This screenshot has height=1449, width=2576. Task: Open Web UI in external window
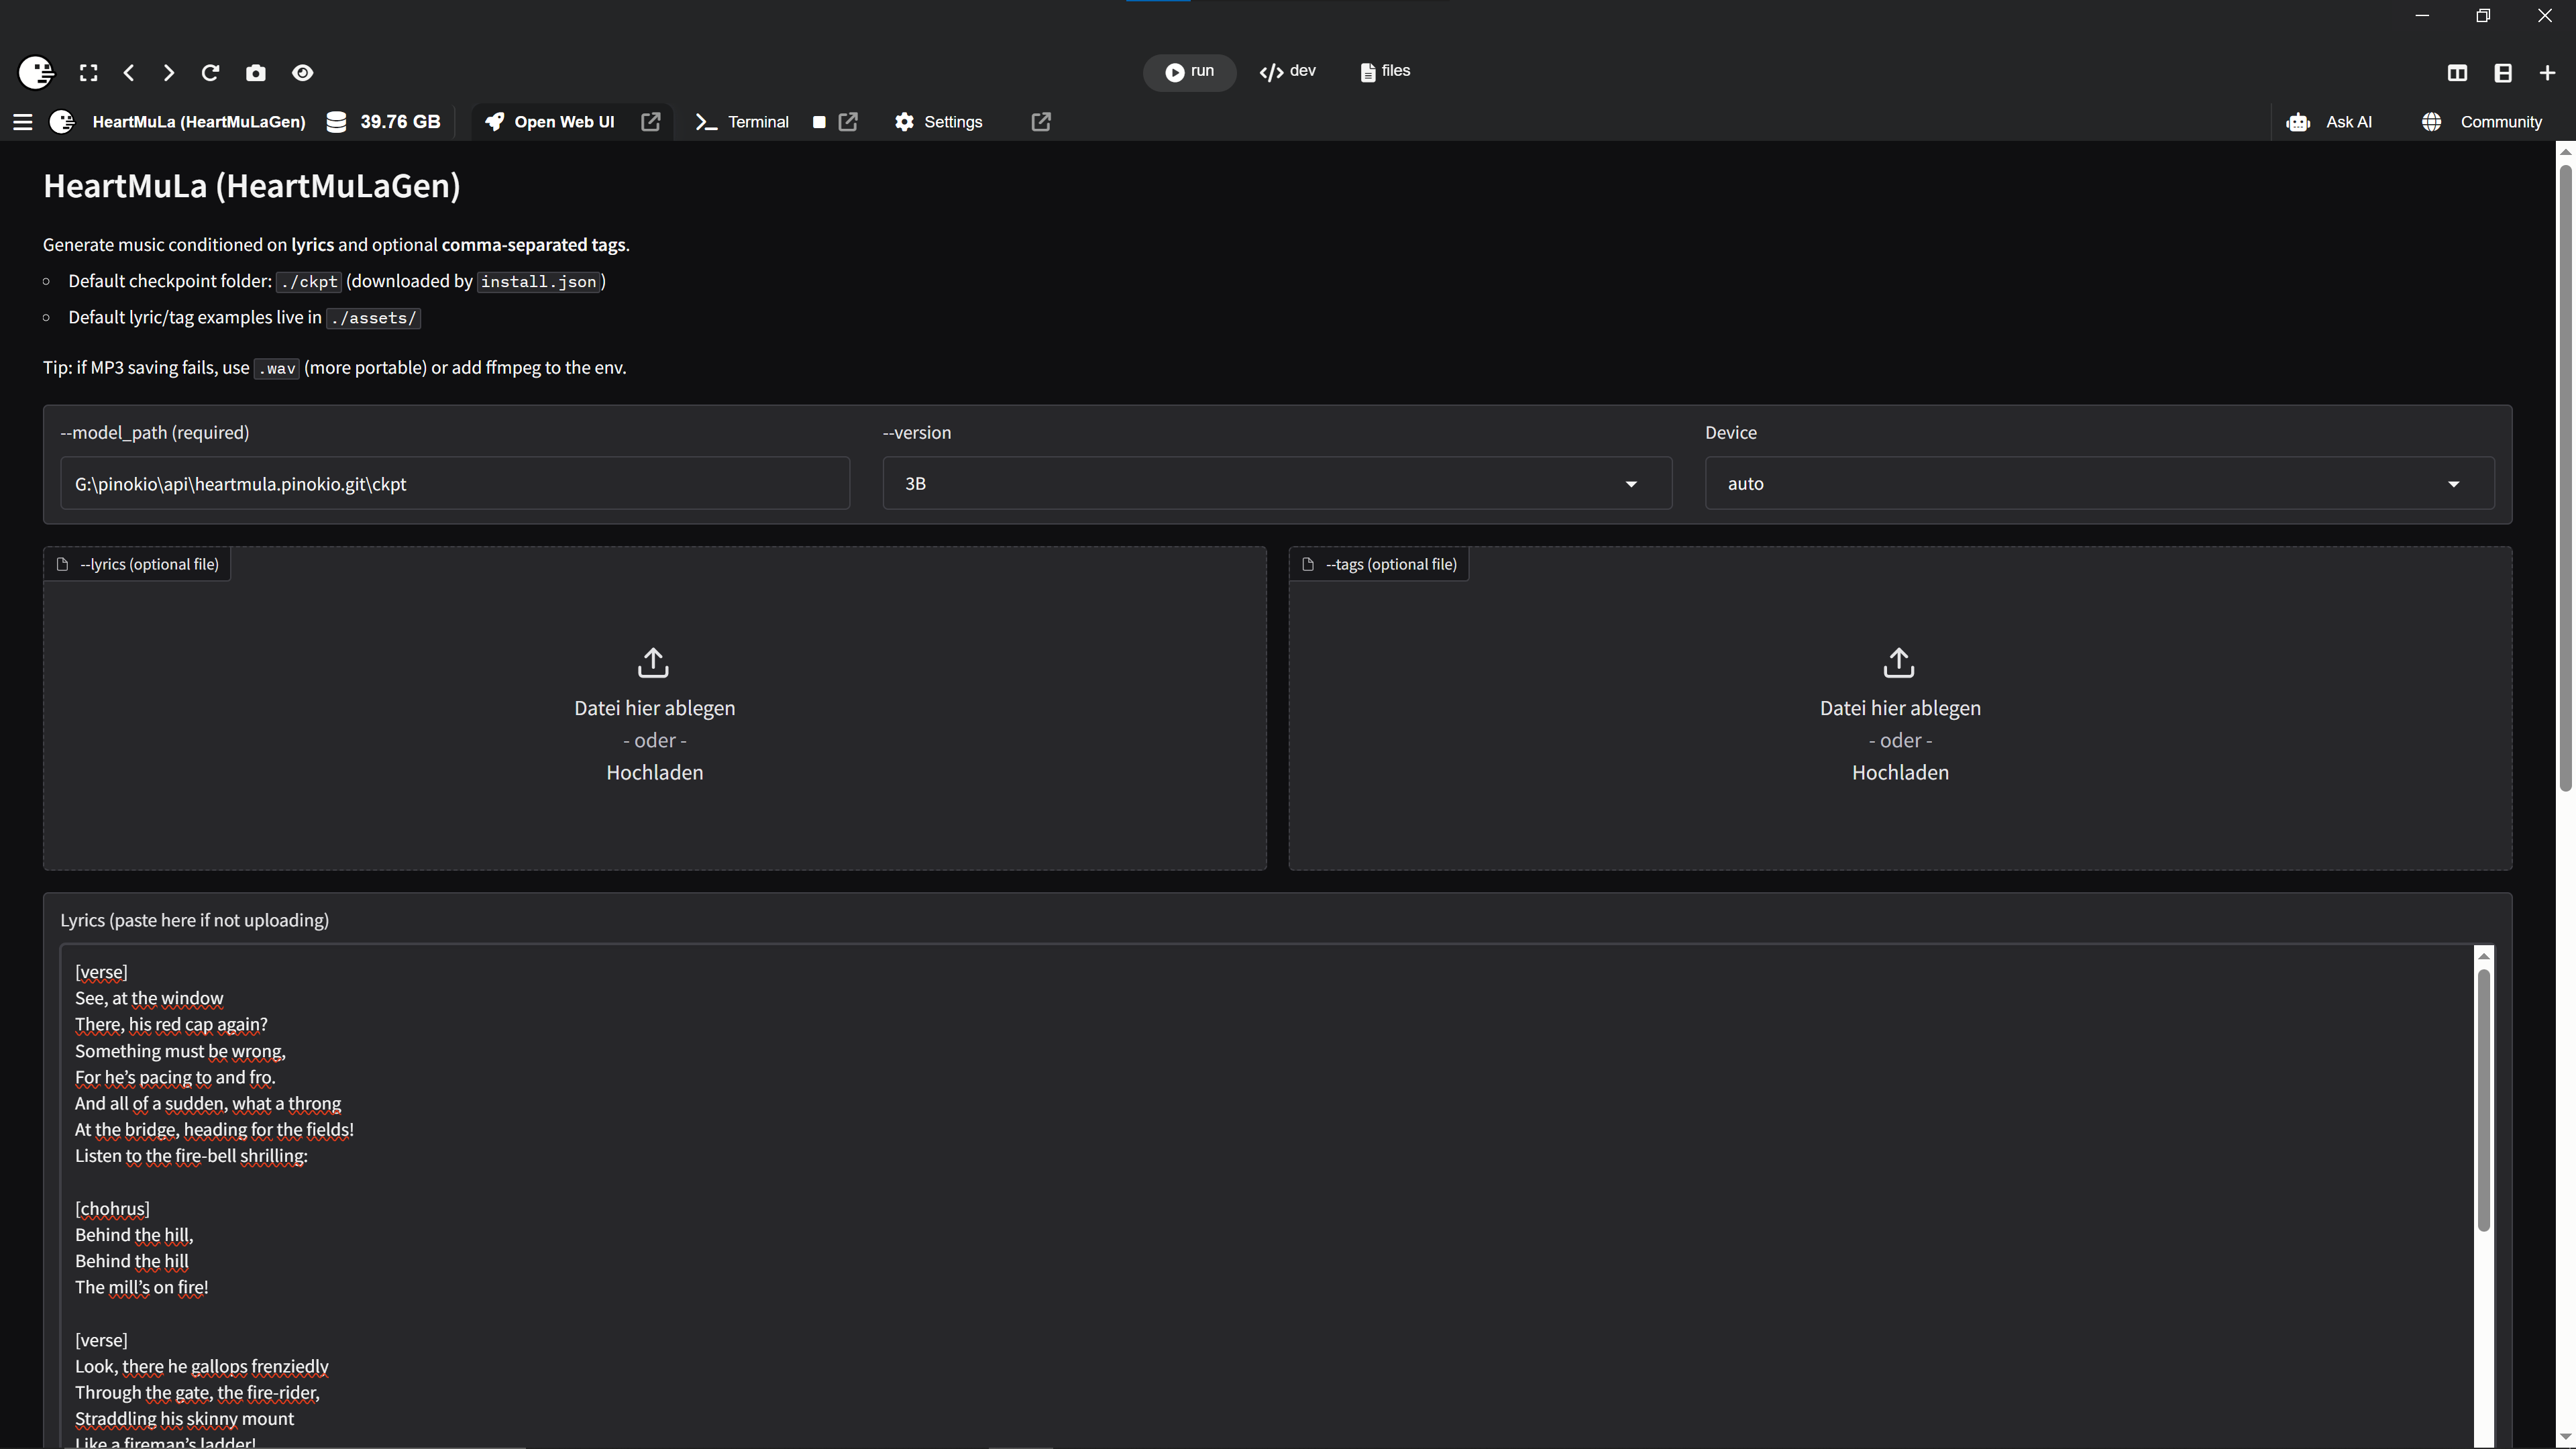651,122
